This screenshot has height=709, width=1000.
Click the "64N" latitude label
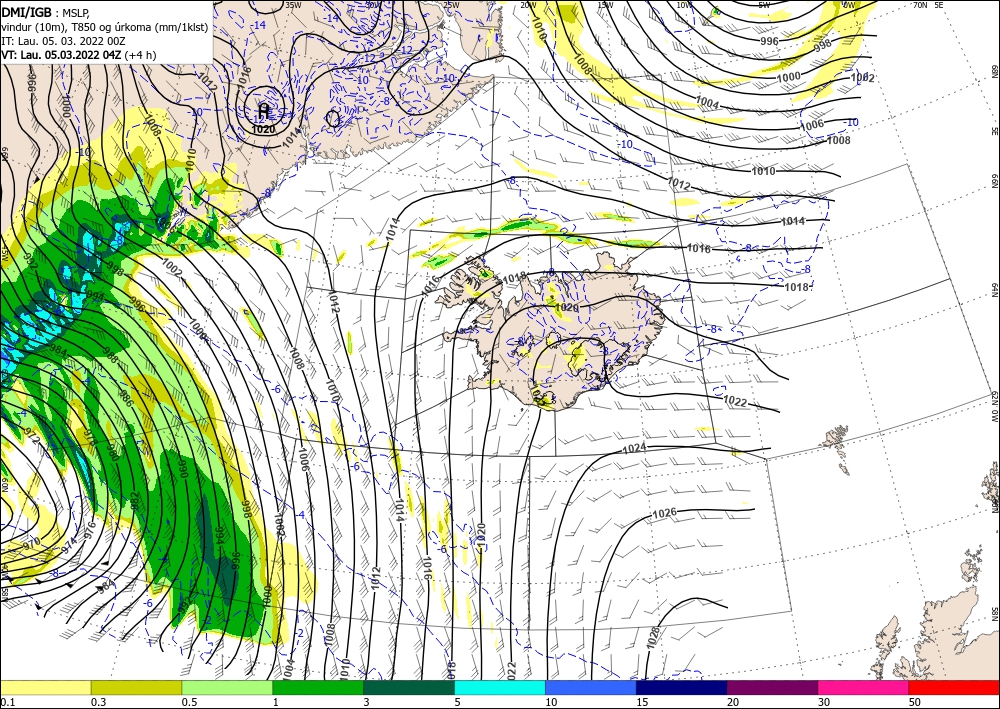coord(995,289)
